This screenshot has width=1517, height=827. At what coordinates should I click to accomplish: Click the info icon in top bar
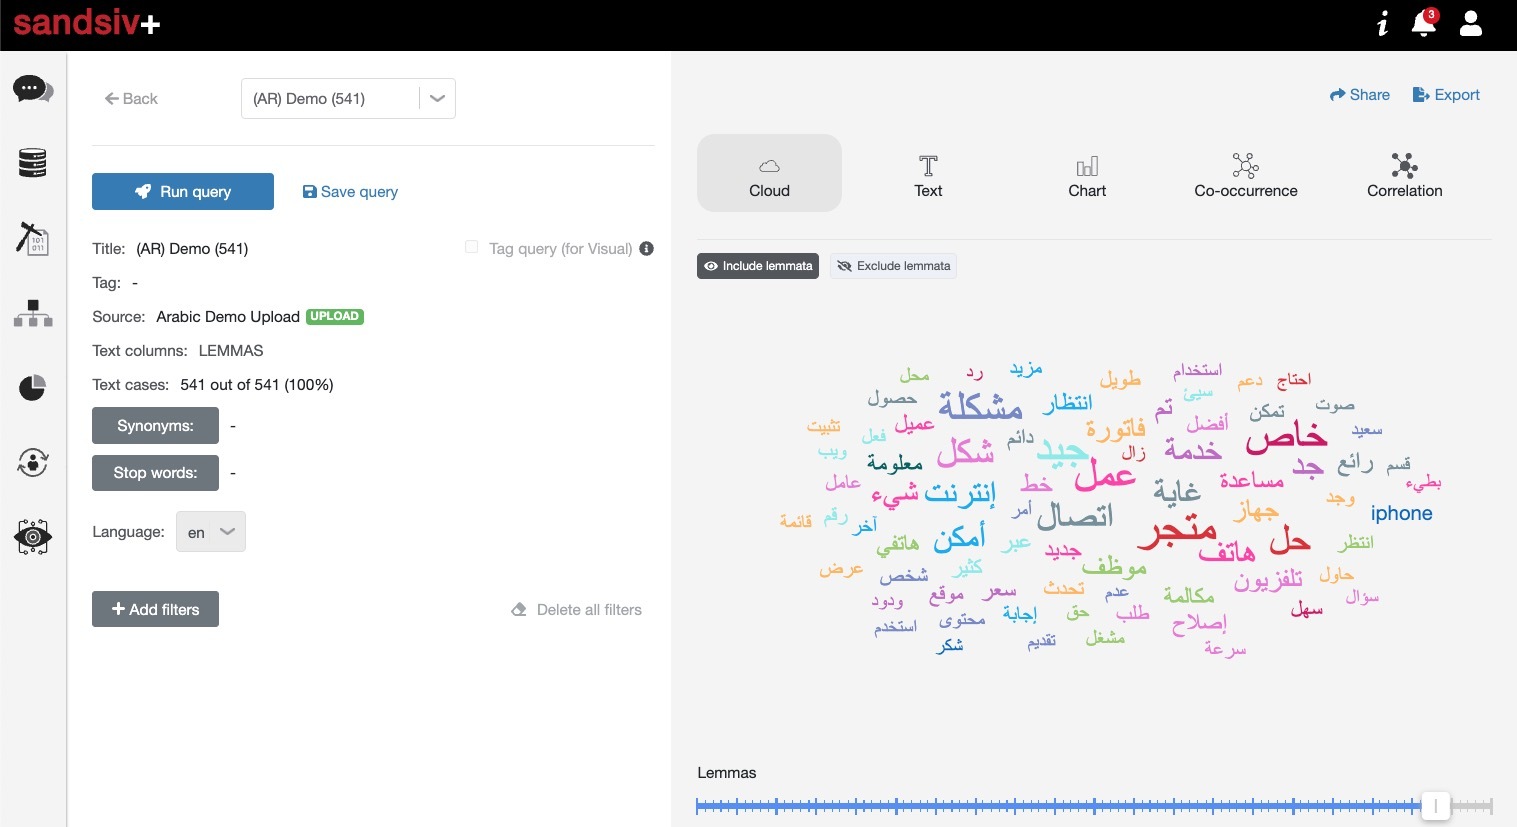(1382, 24)
